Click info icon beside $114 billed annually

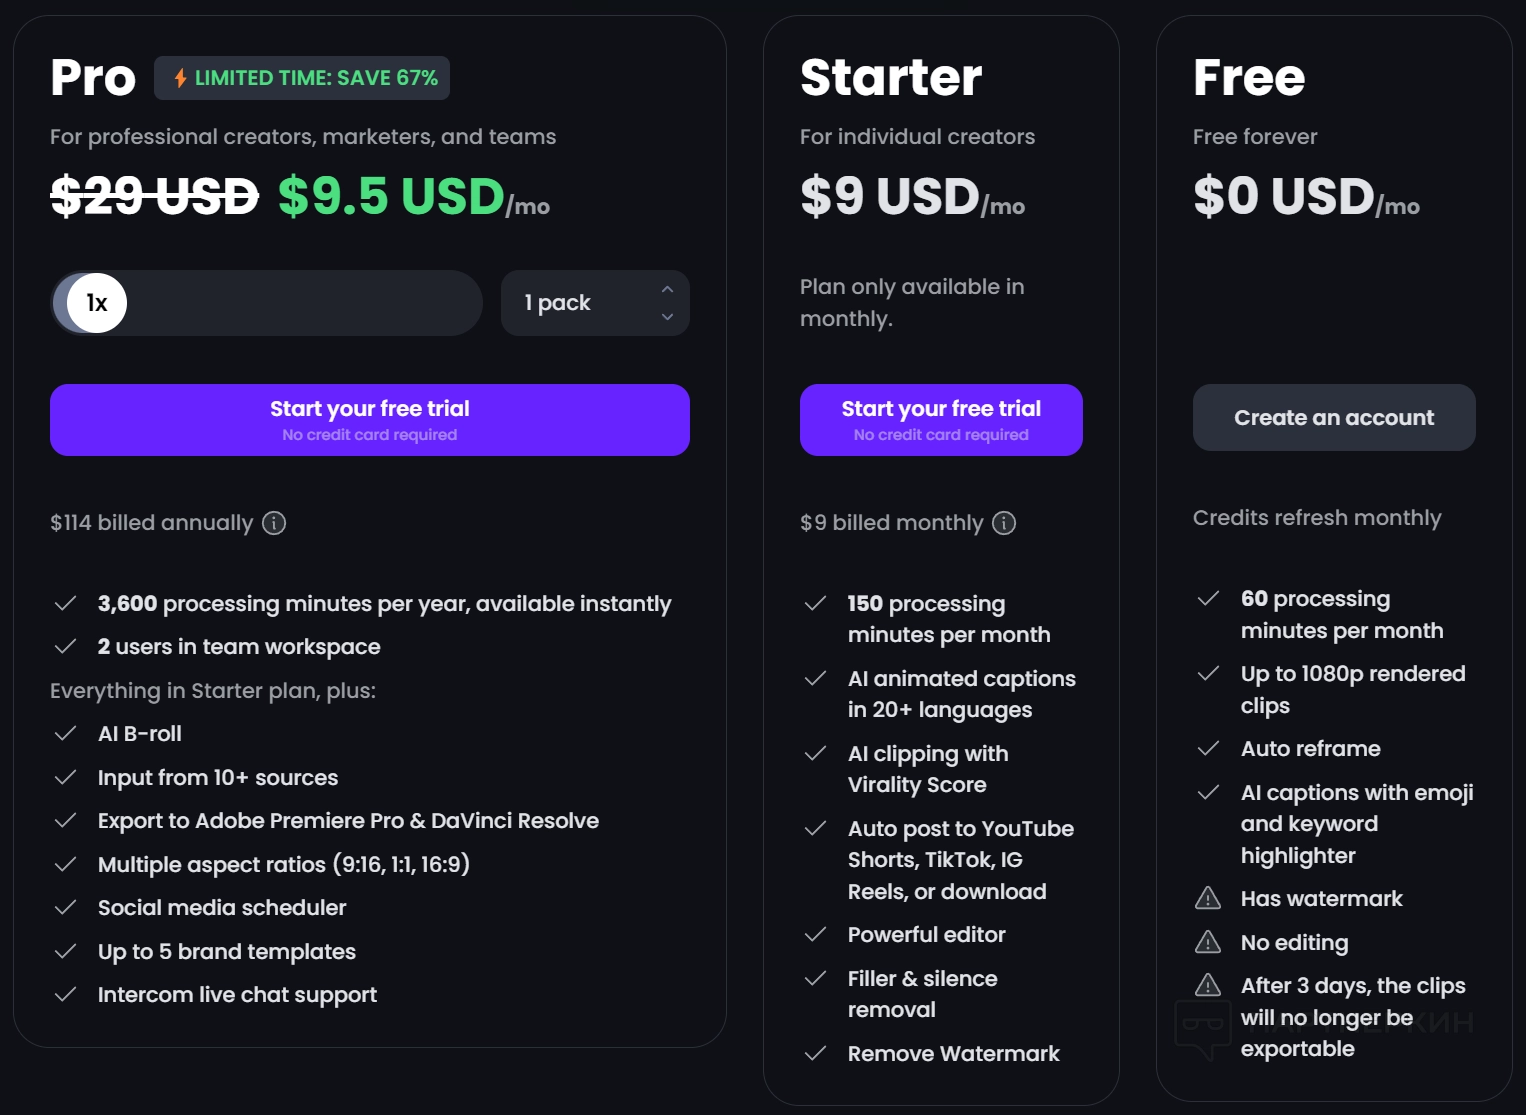(x=274, y=523)
